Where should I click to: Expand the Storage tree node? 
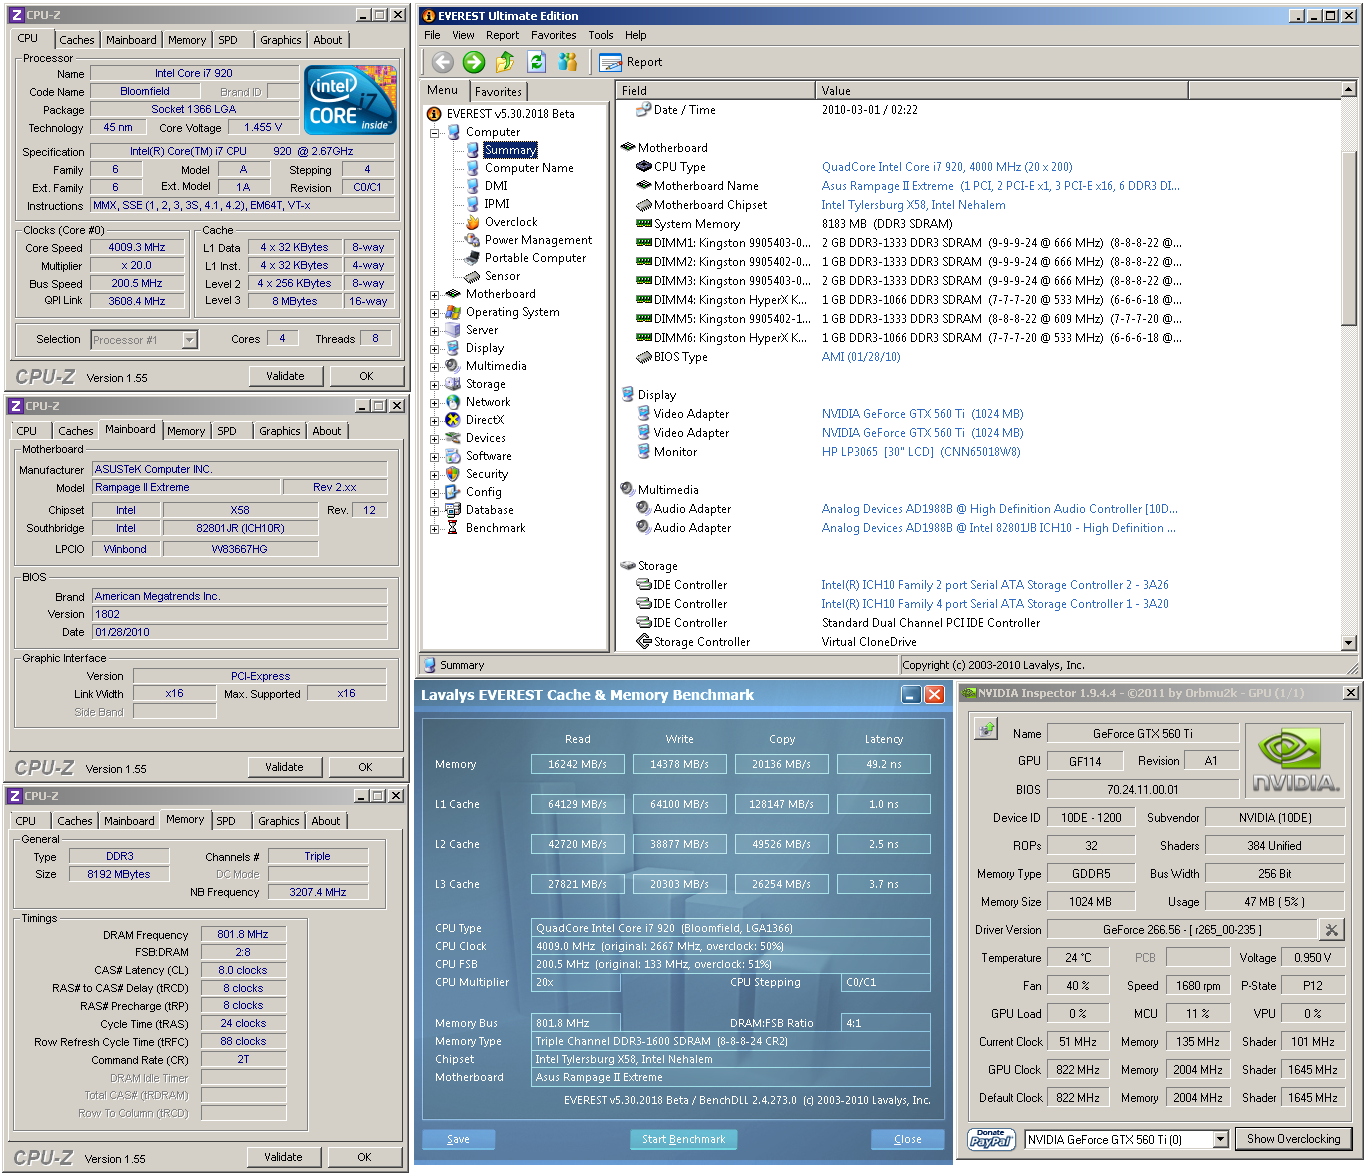[435, 385]
